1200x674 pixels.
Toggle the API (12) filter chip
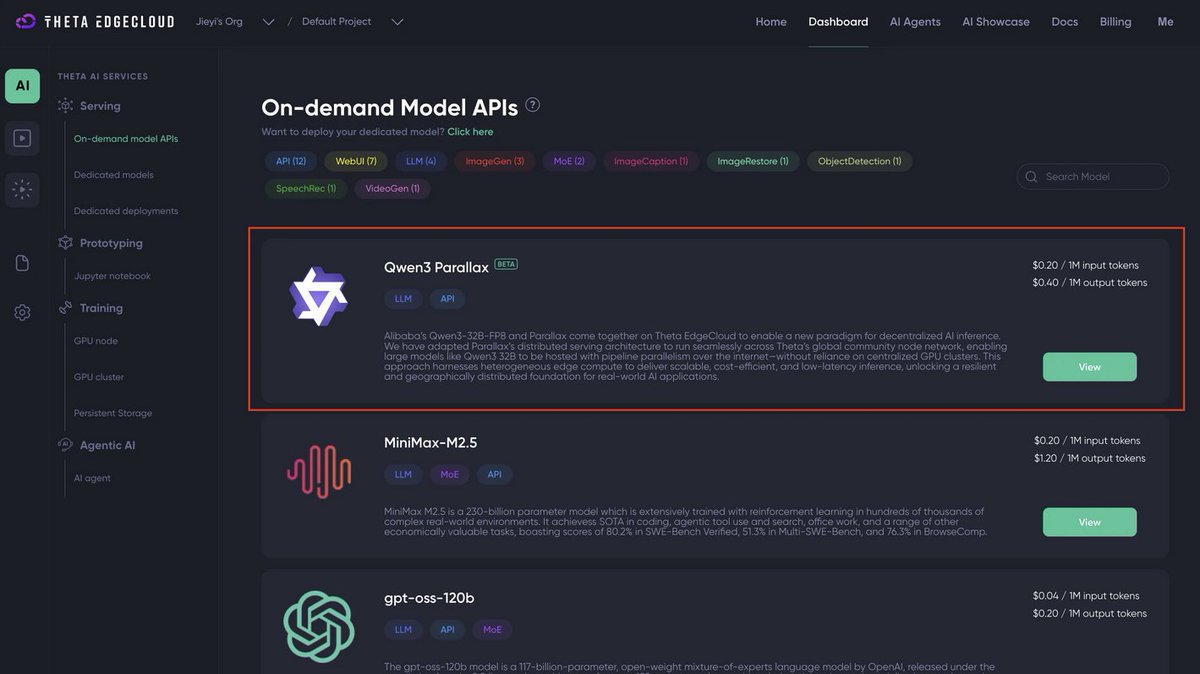tap(291, 161)
